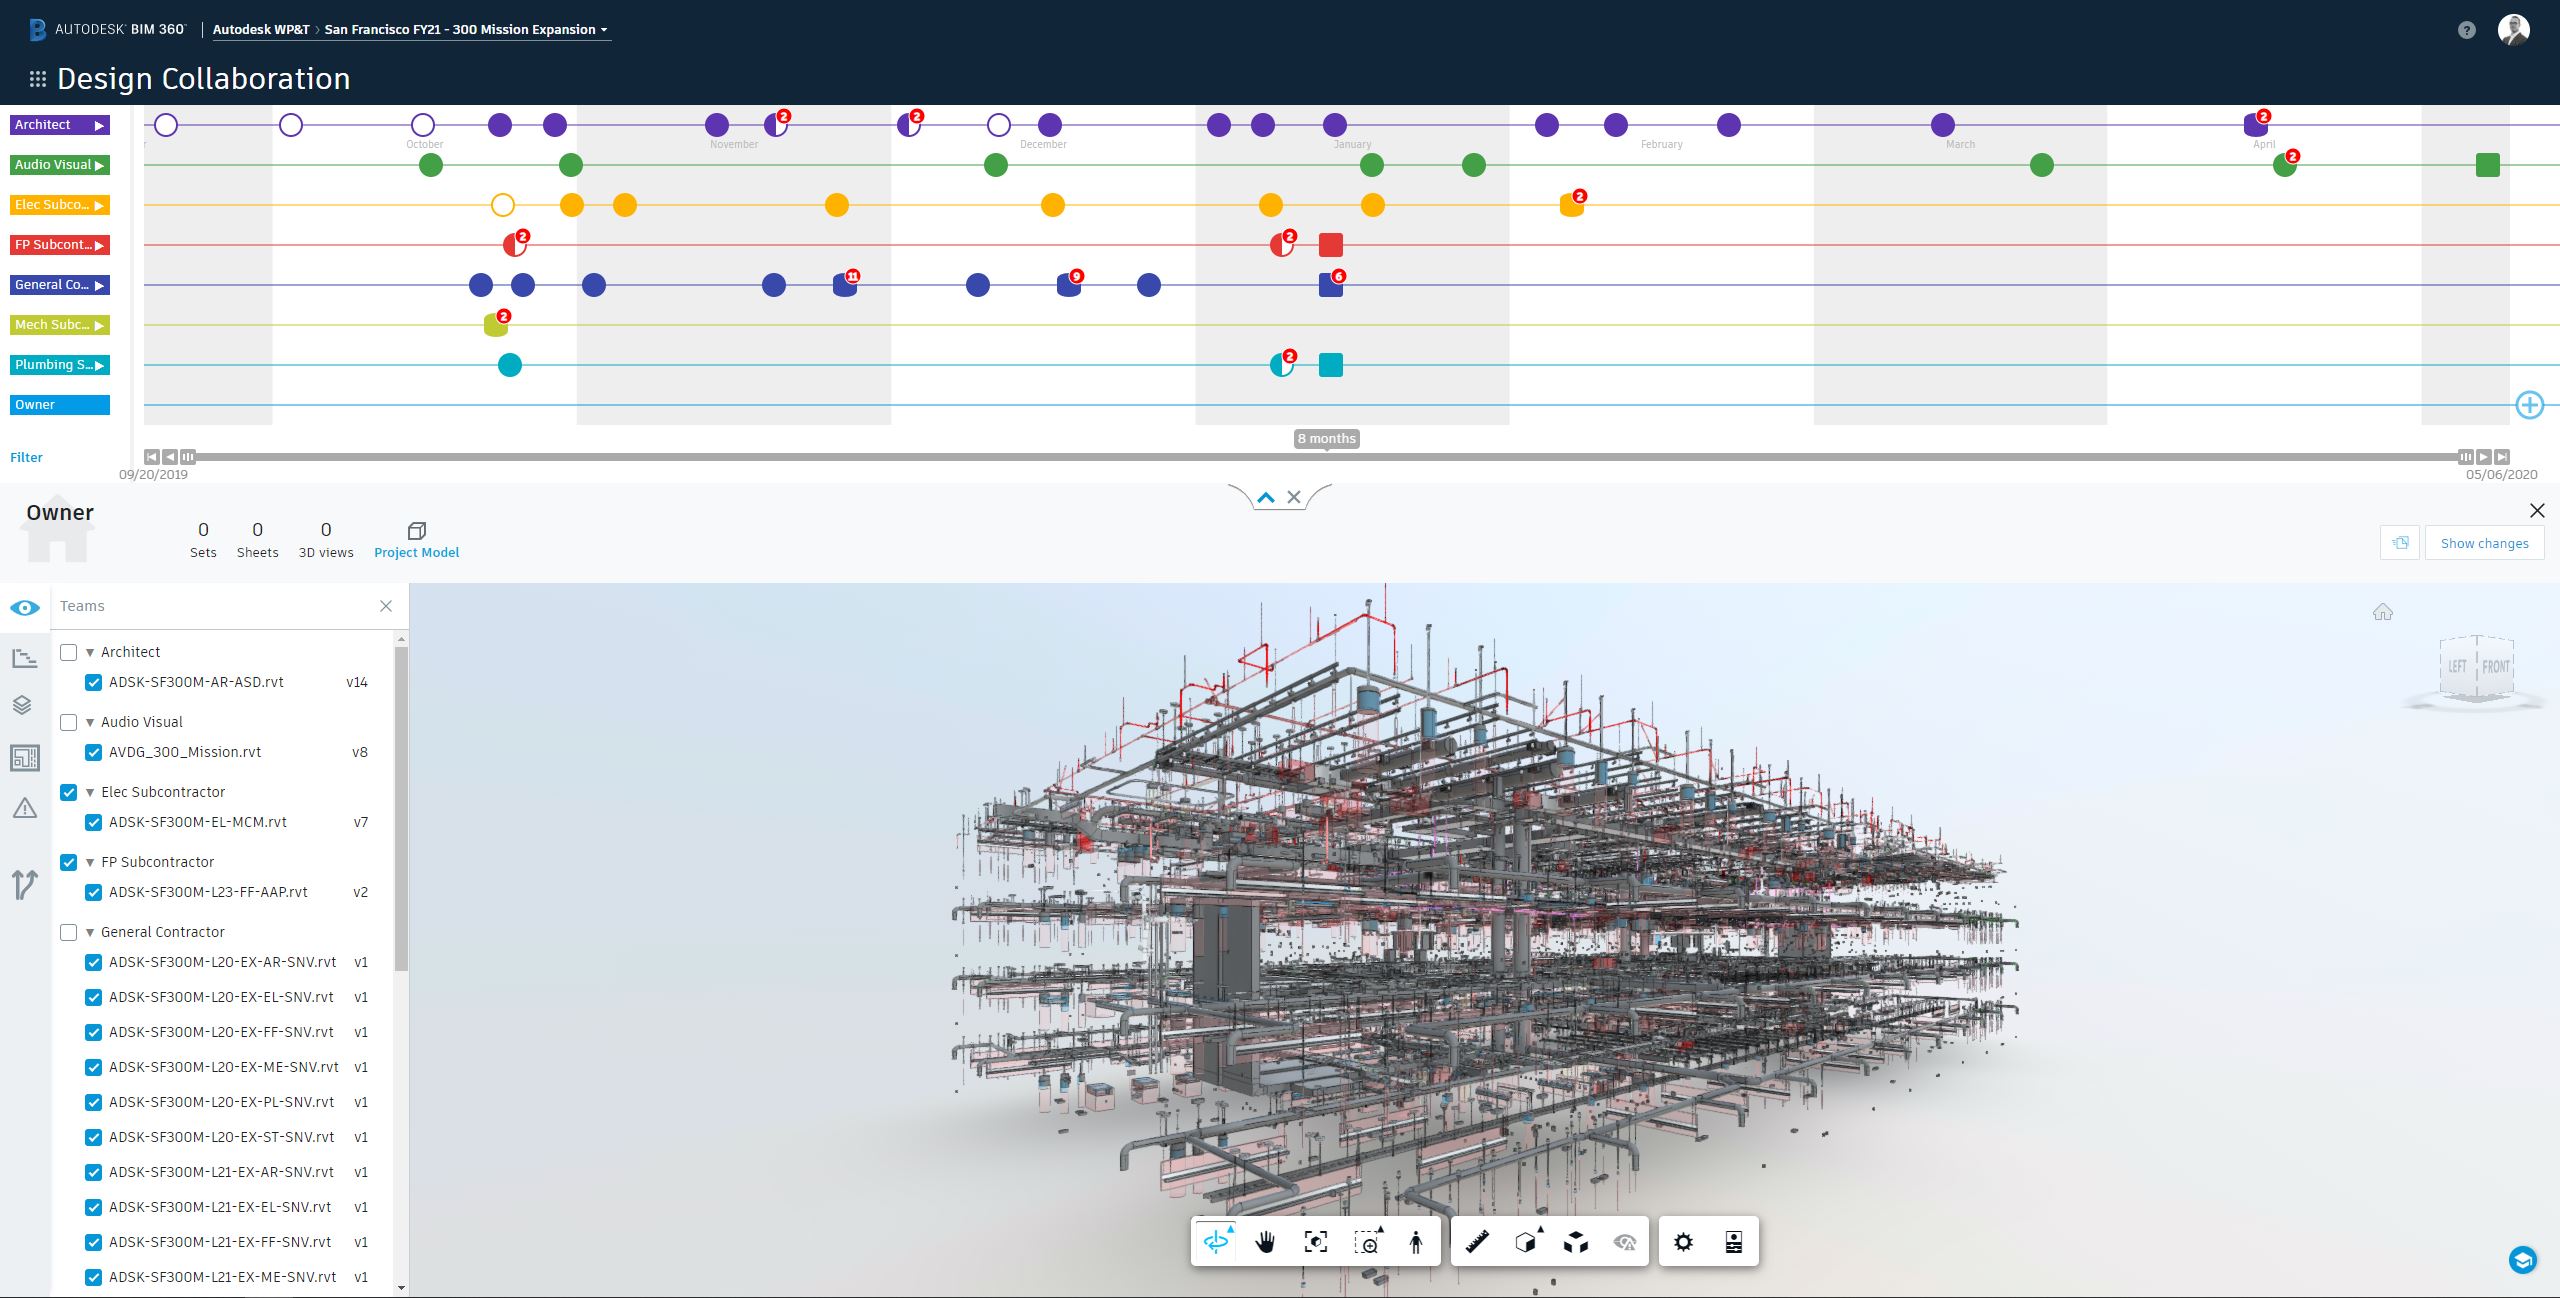Click the user profile avatar
The width and height of the screenshot is (2560, 1298).
point(2514,29)
